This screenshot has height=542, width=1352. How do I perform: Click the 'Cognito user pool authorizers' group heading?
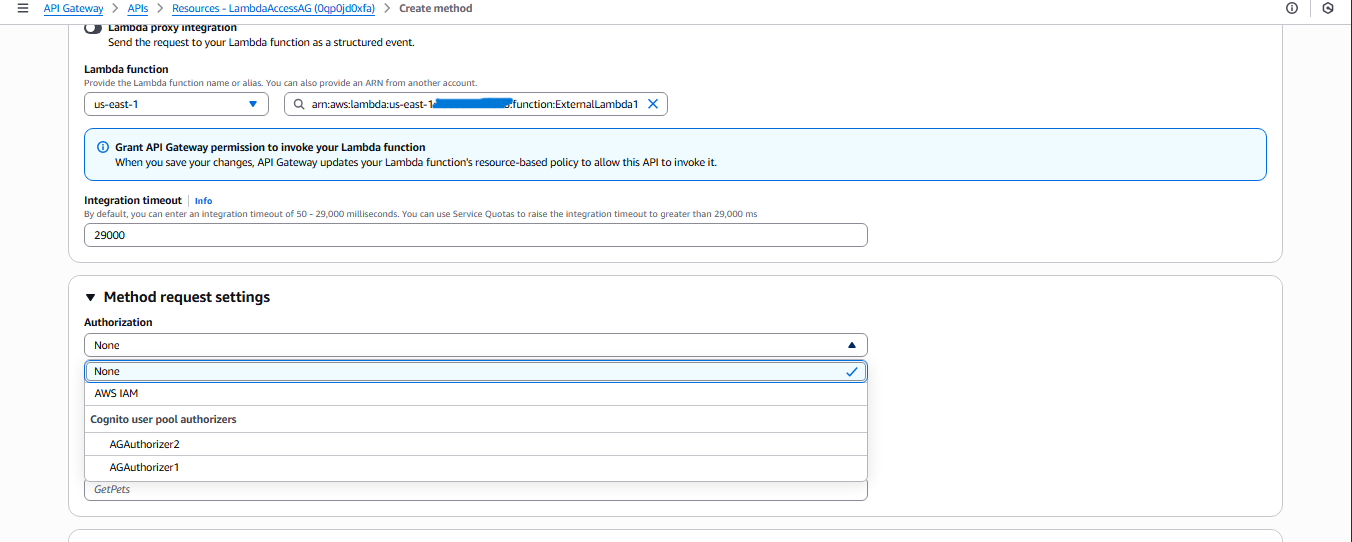(x=163, y=419)
